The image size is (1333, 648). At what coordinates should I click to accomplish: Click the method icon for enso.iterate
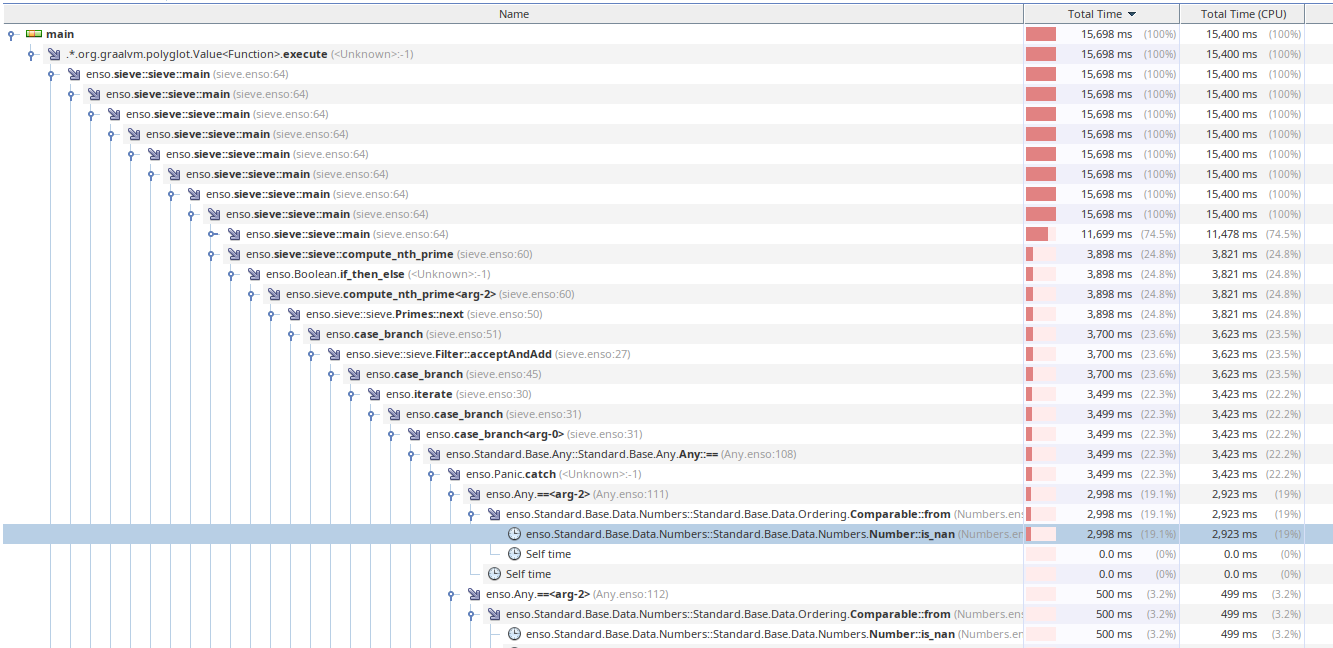click(x=373, y=393)
